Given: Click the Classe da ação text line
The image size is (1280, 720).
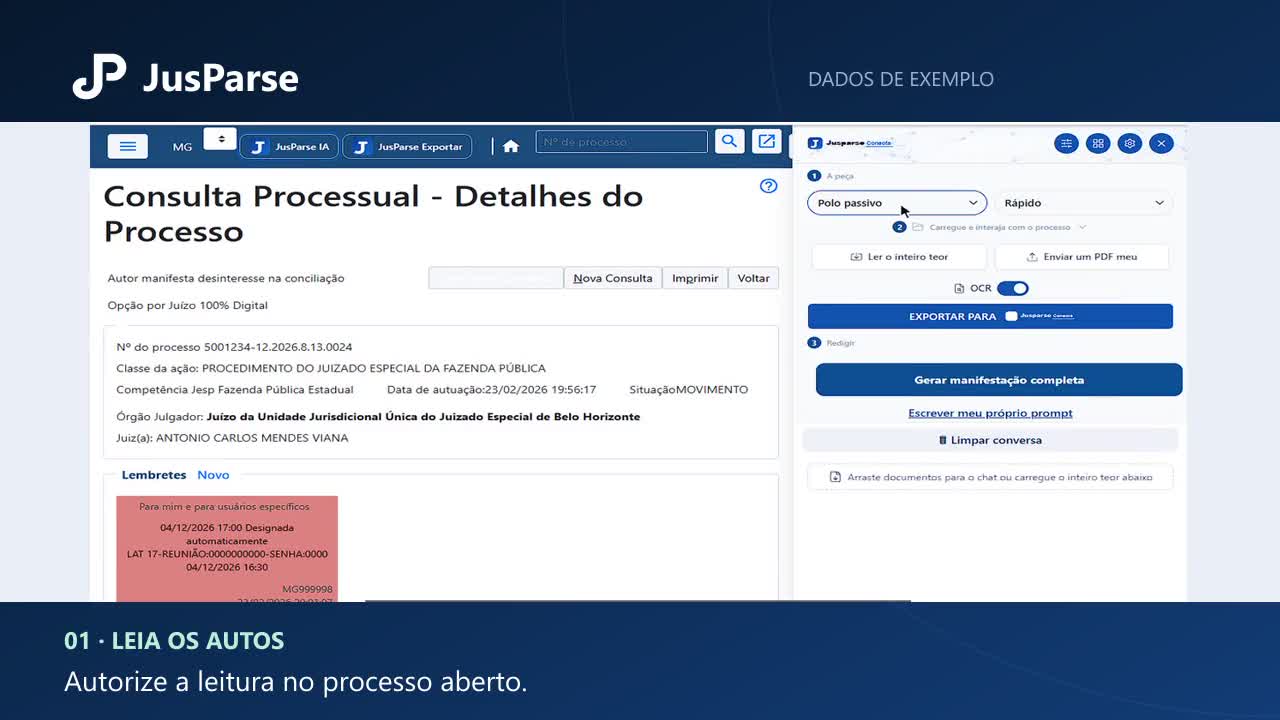Looking at the screenshot, I should click(331, 368).
